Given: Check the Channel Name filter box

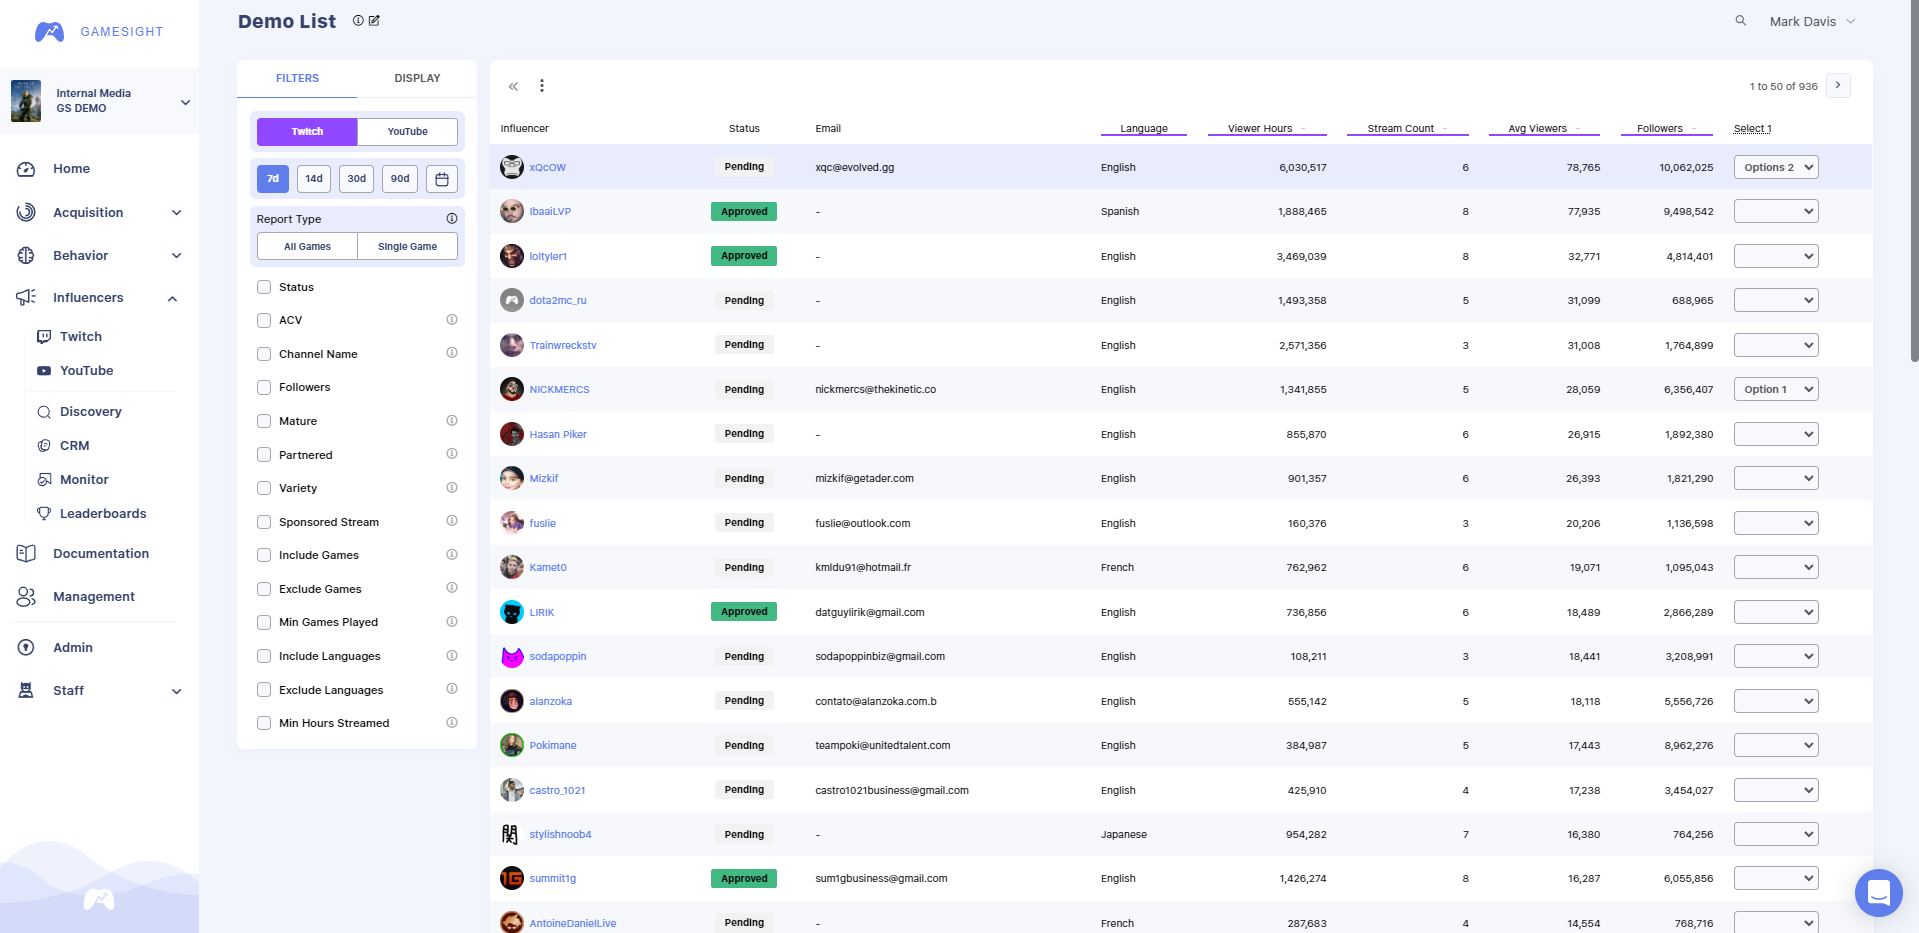Looking at the screenshot, I should (x=264, y=354).
